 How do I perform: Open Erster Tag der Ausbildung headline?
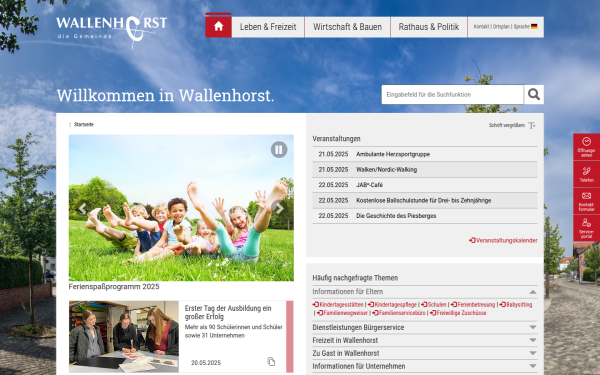click(228, 312)
